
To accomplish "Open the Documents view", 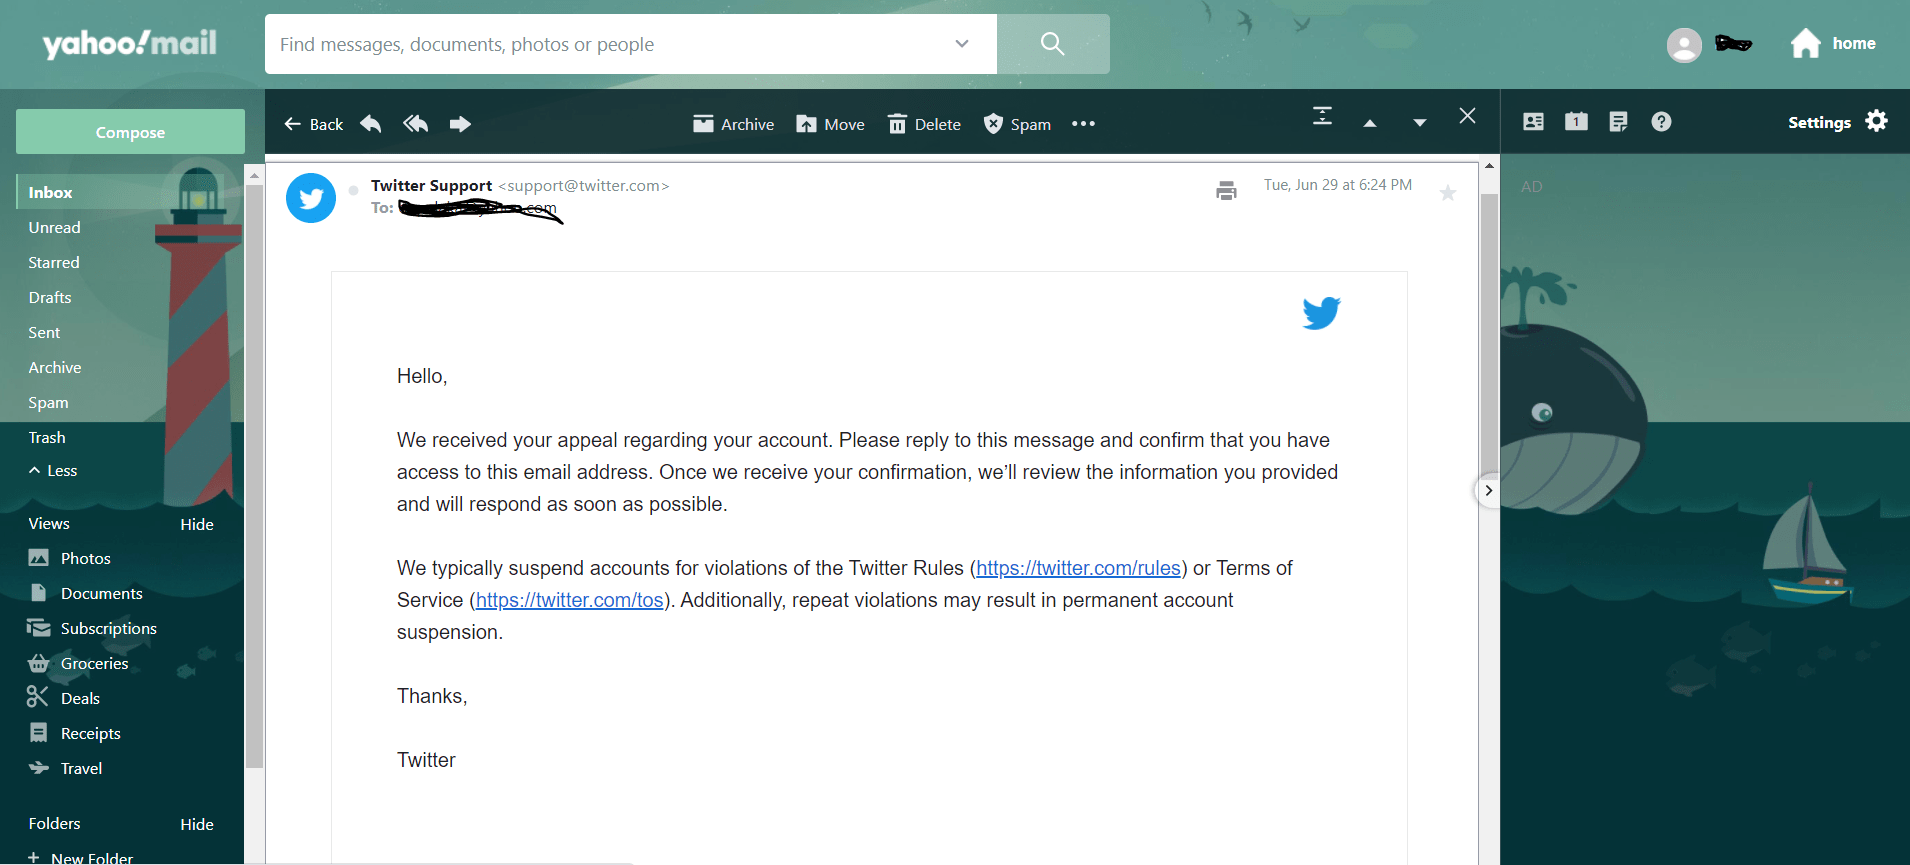I will pyautogui.click(x=86, y=593).
